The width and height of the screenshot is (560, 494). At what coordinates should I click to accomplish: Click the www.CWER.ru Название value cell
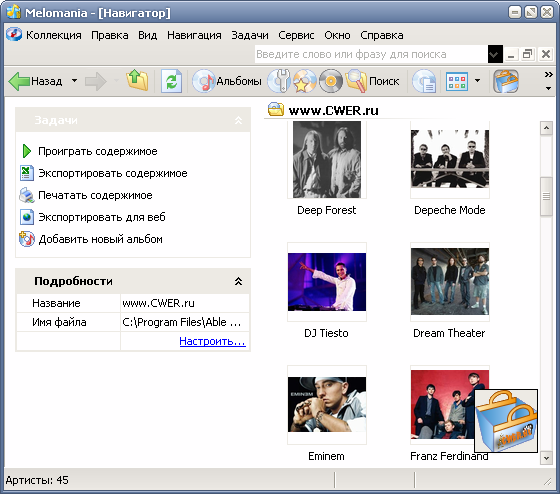point(185,303)
